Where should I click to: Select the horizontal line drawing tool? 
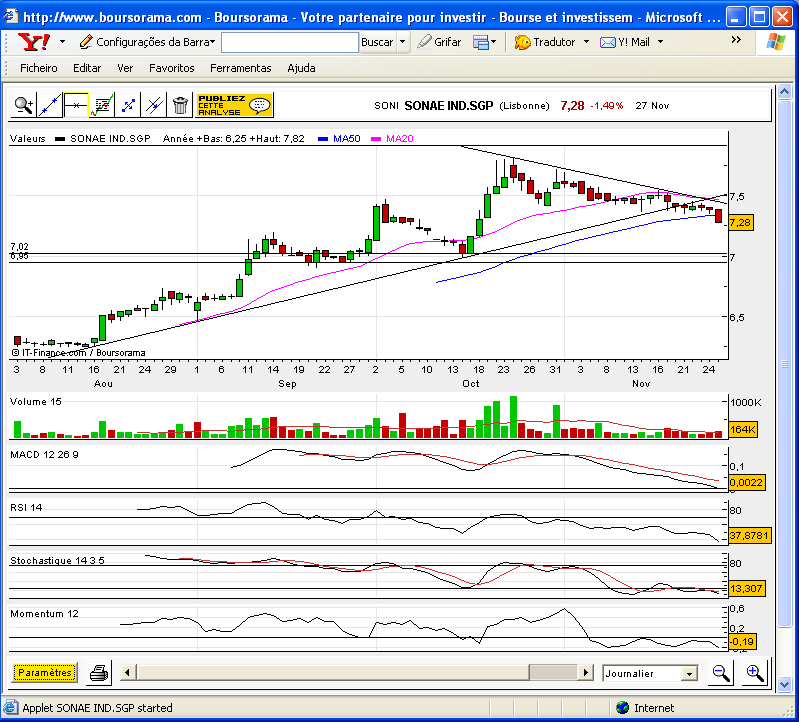[76, 105]
